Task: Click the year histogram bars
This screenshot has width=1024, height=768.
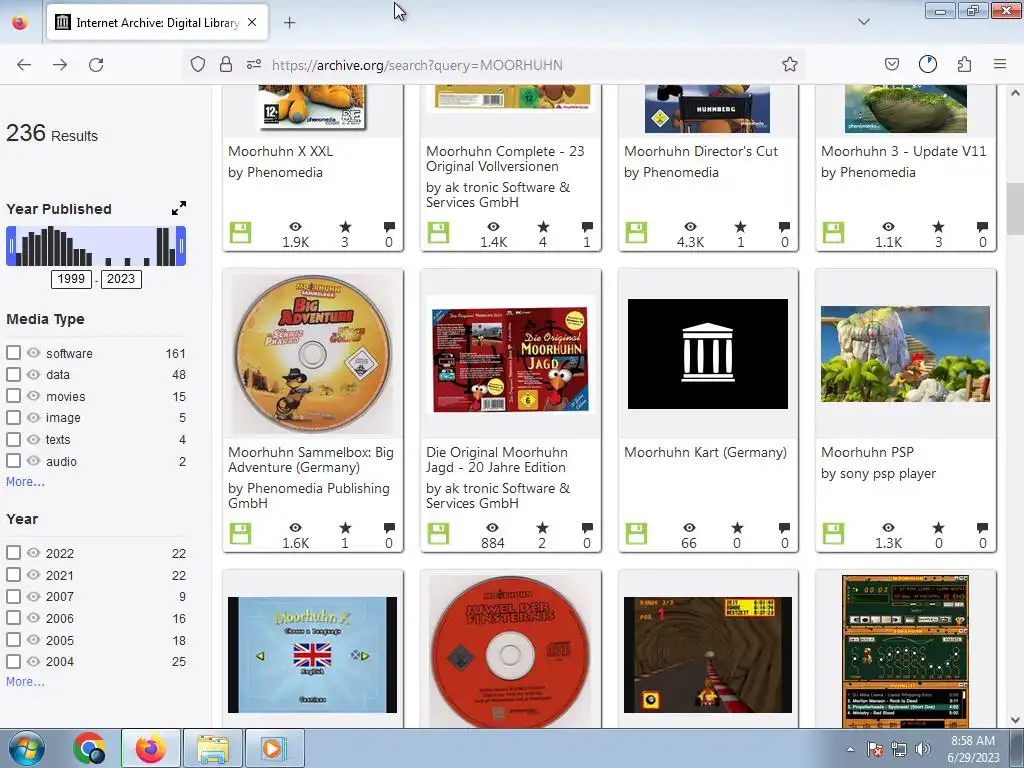Action: pos(96,246)
